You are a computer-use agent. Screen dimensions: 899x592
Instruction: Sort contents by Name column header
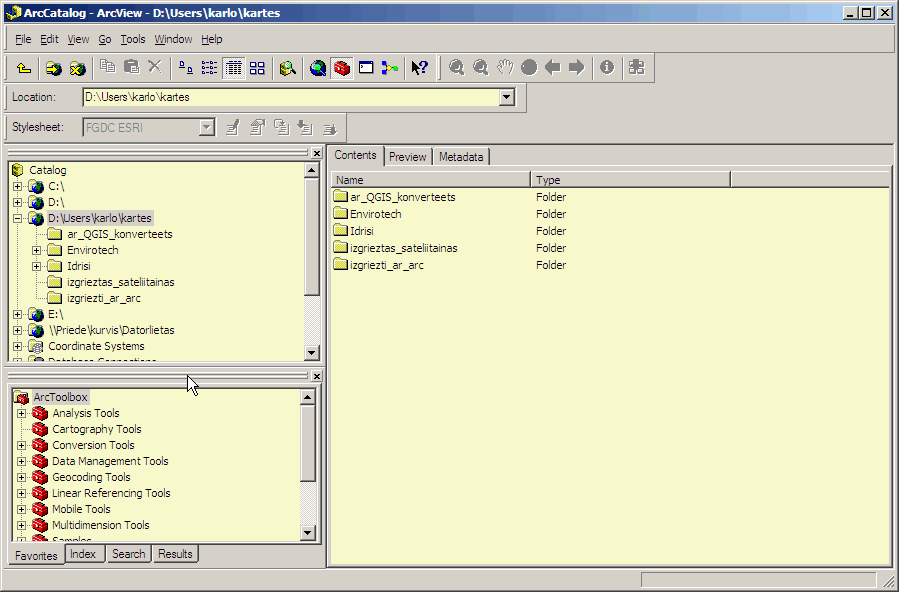[431, 180]
